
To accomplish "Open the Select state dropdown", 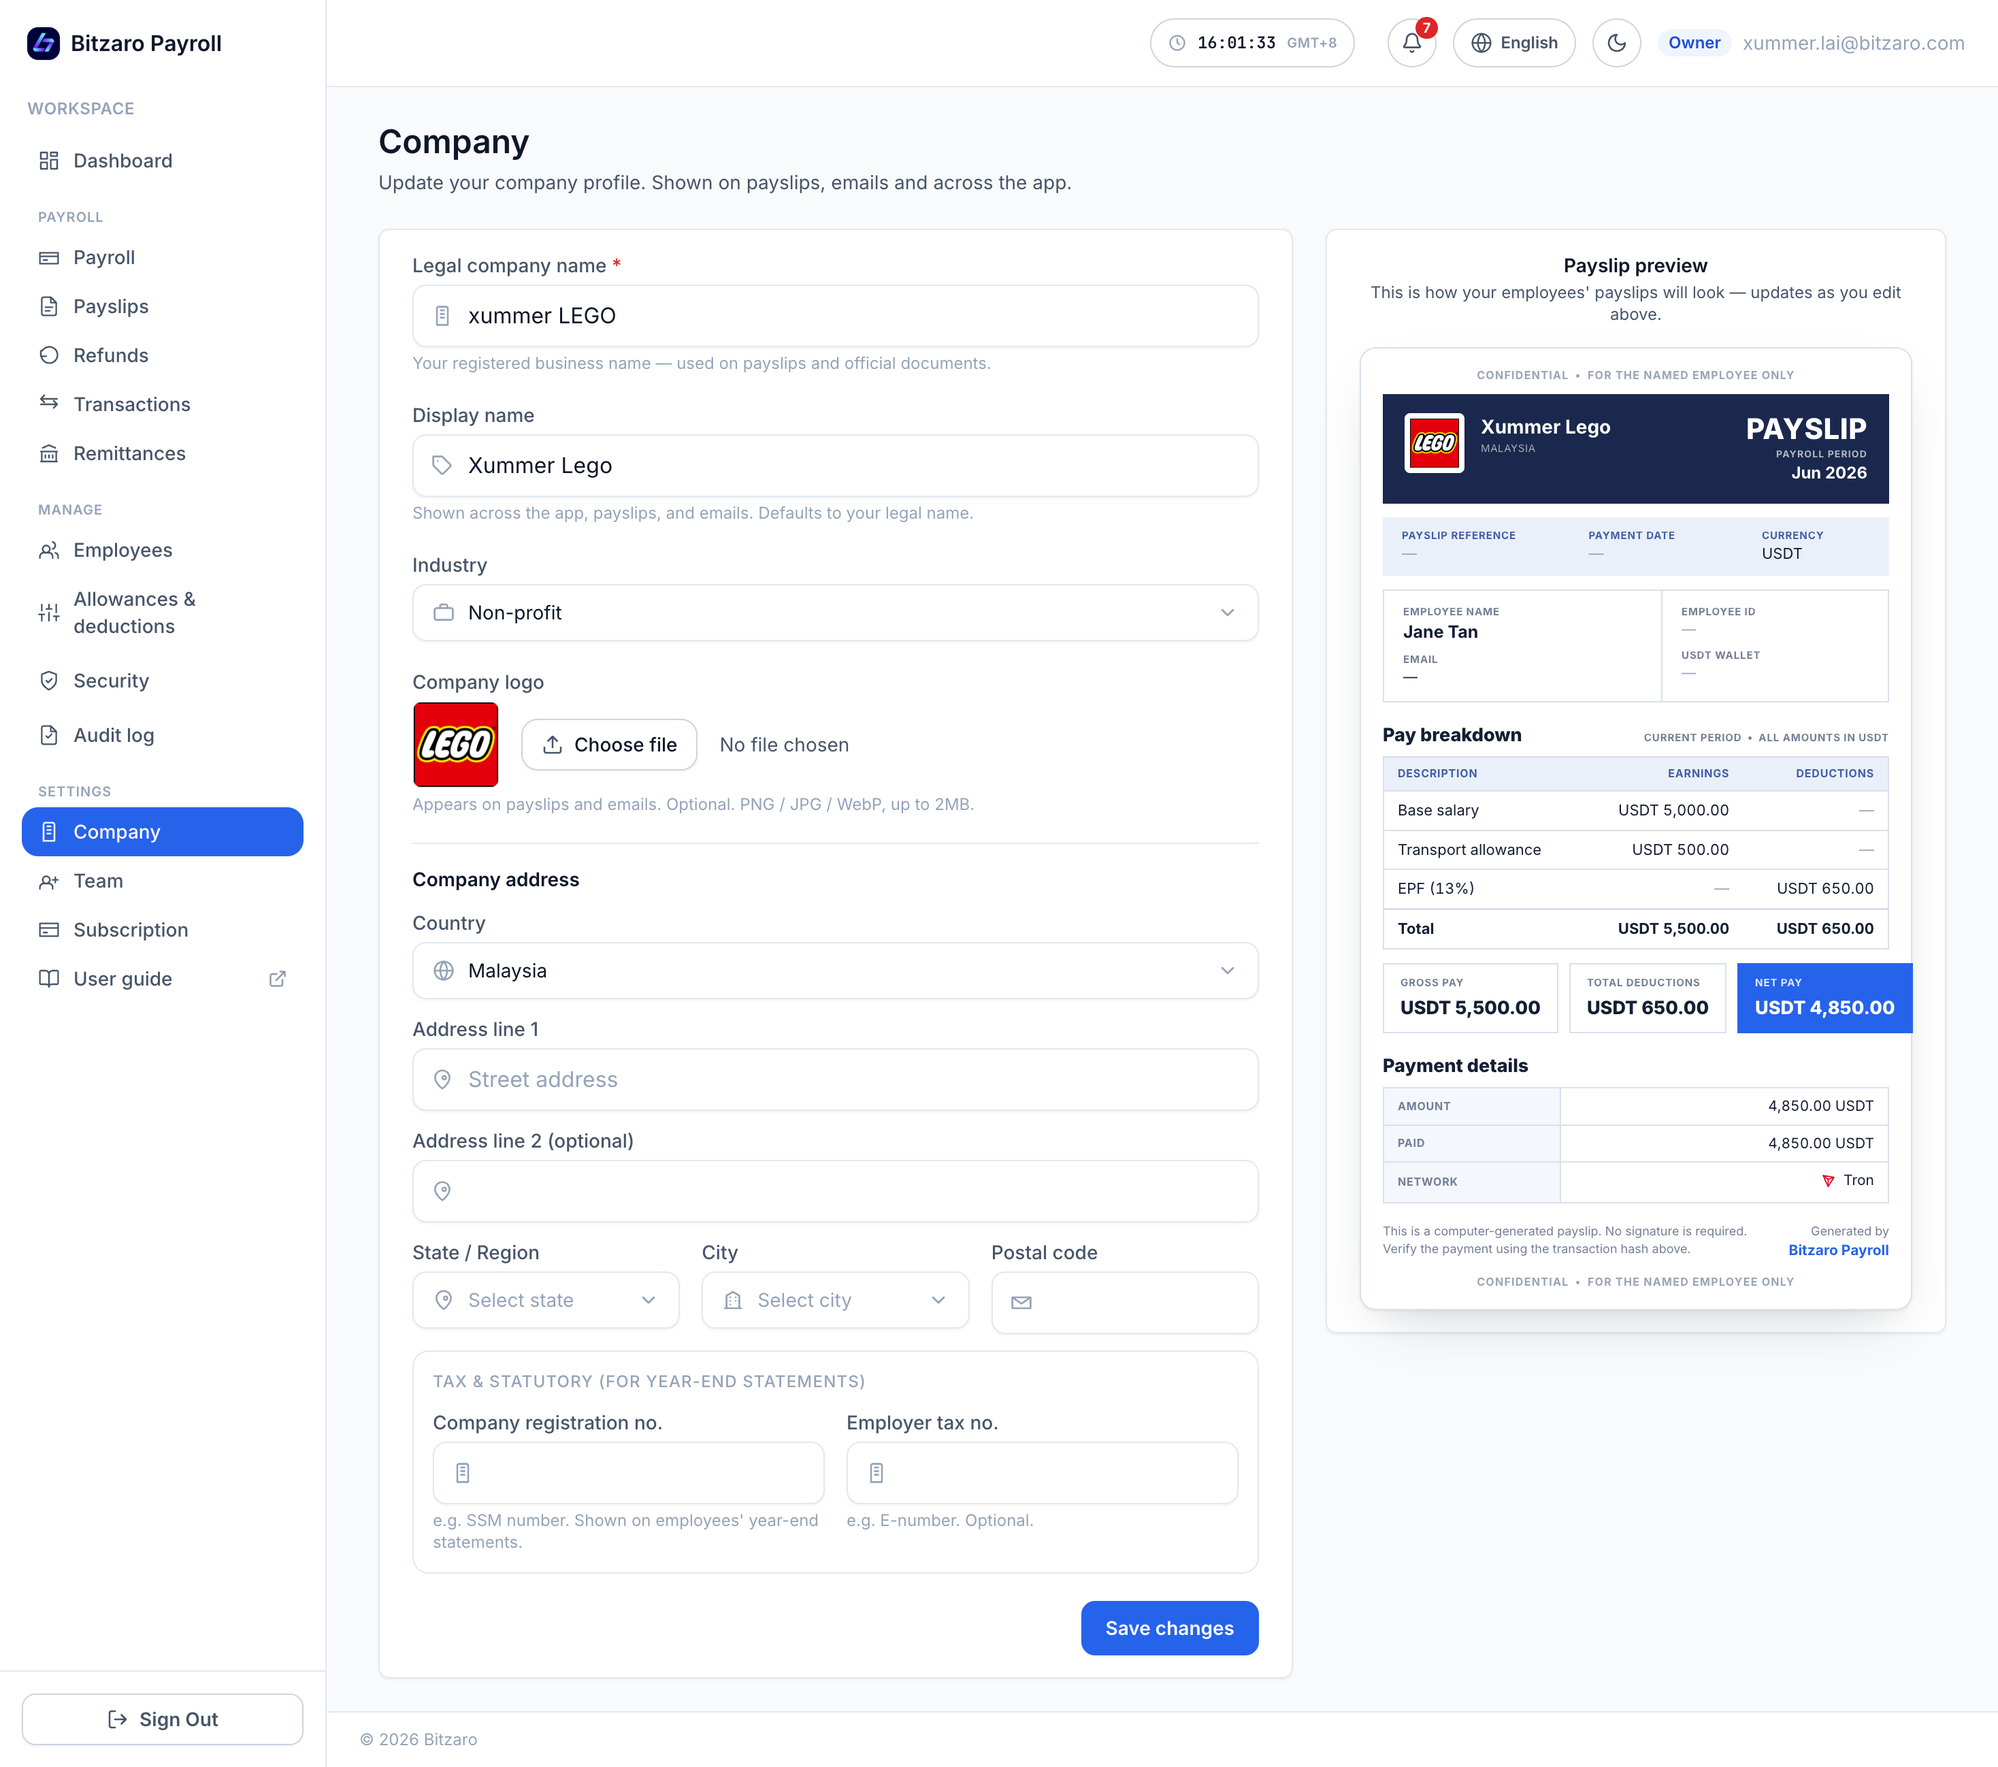I will tap(546, 1301).
